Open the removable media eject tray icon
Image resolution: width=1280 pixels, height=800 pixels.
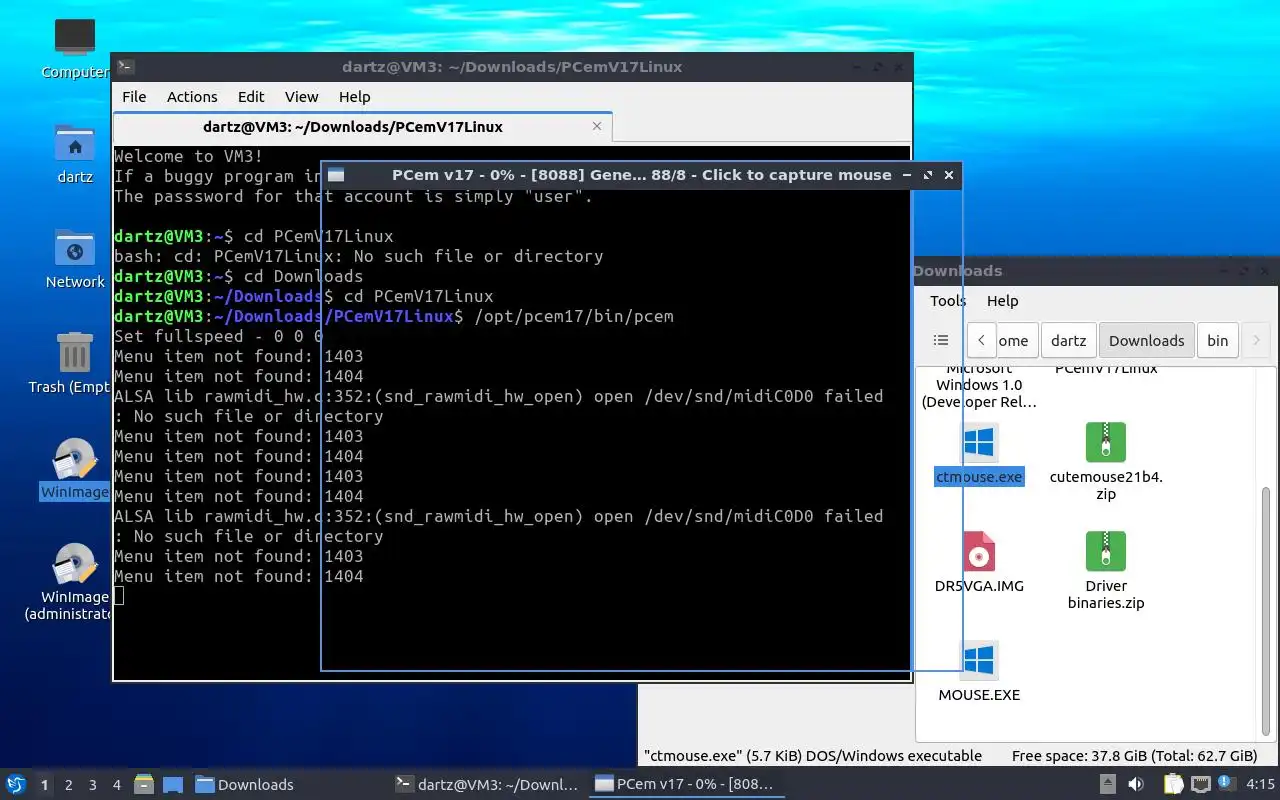point(1108,784)
